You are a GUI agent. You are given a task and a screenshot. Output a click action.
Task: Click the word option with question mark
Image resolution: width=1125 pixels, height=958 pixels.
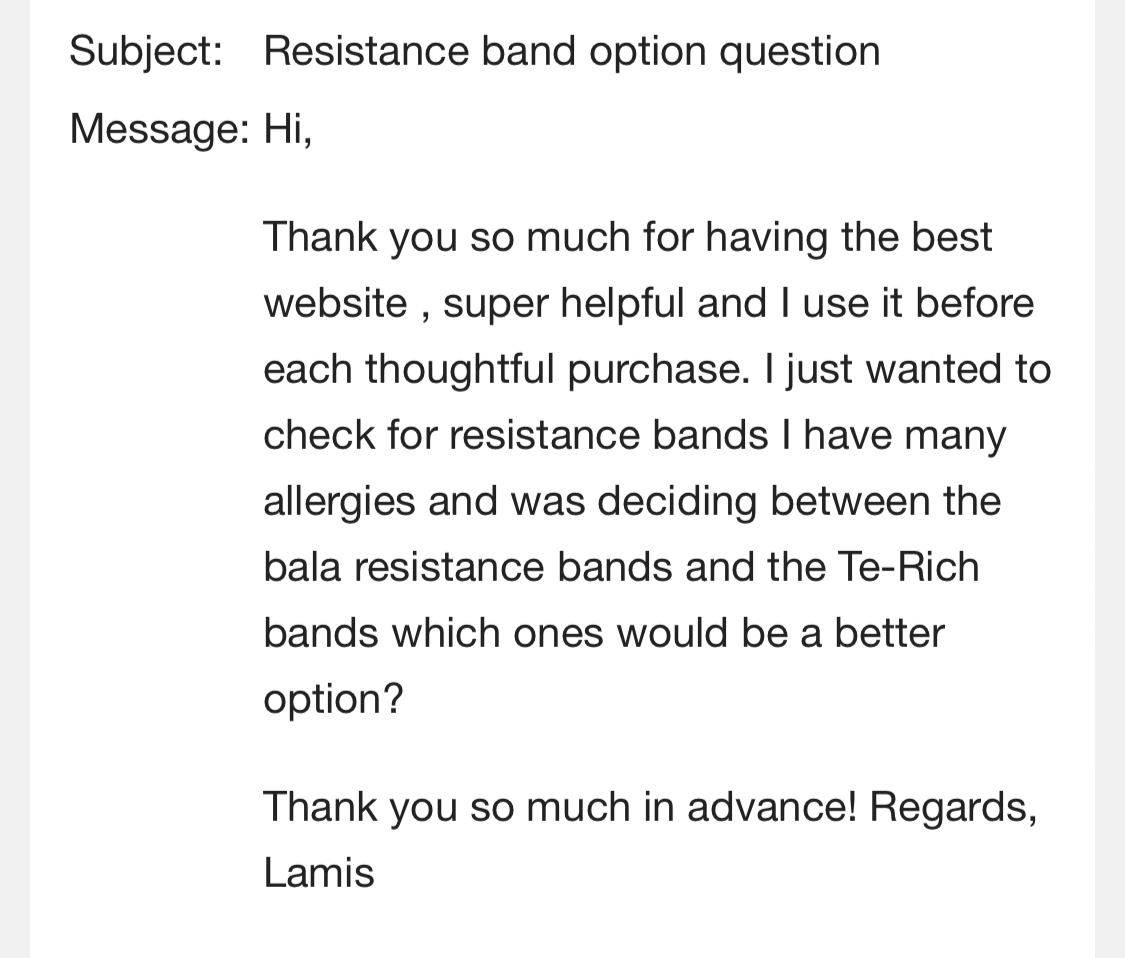pos(334,699)
